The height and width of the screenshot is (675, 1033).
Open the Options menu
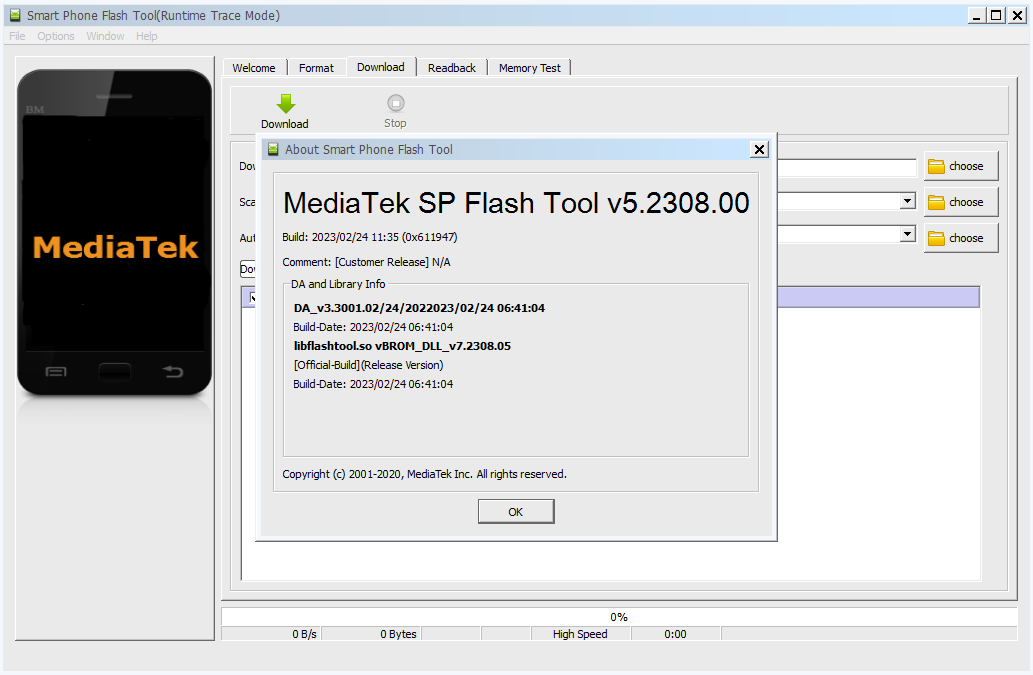[x=56, y=36]
